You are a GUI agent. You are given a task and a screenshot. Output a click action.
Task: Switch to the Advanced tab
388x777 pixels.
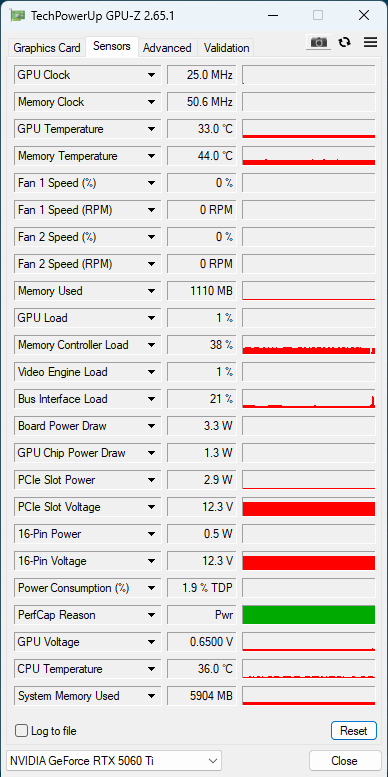[167, 48]
